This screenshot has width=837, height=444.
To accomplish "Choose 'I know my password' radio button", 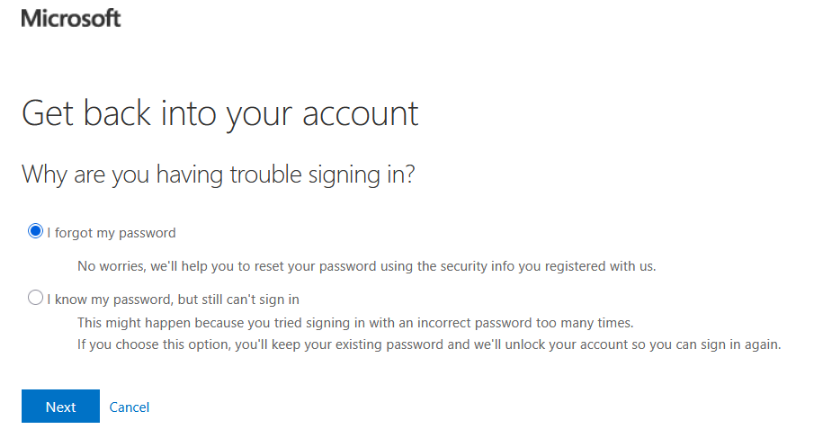I will pos(36,298).
